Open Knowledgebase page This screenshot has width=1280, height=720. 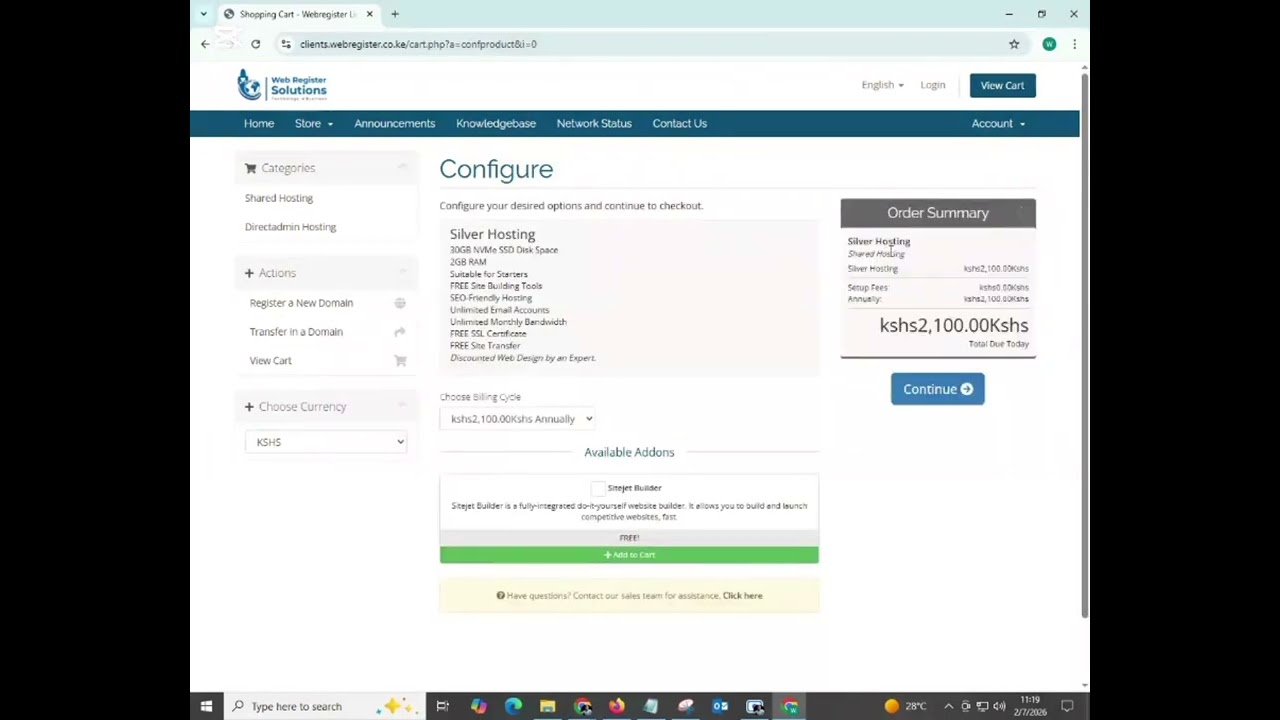click(x=496, y=123)
